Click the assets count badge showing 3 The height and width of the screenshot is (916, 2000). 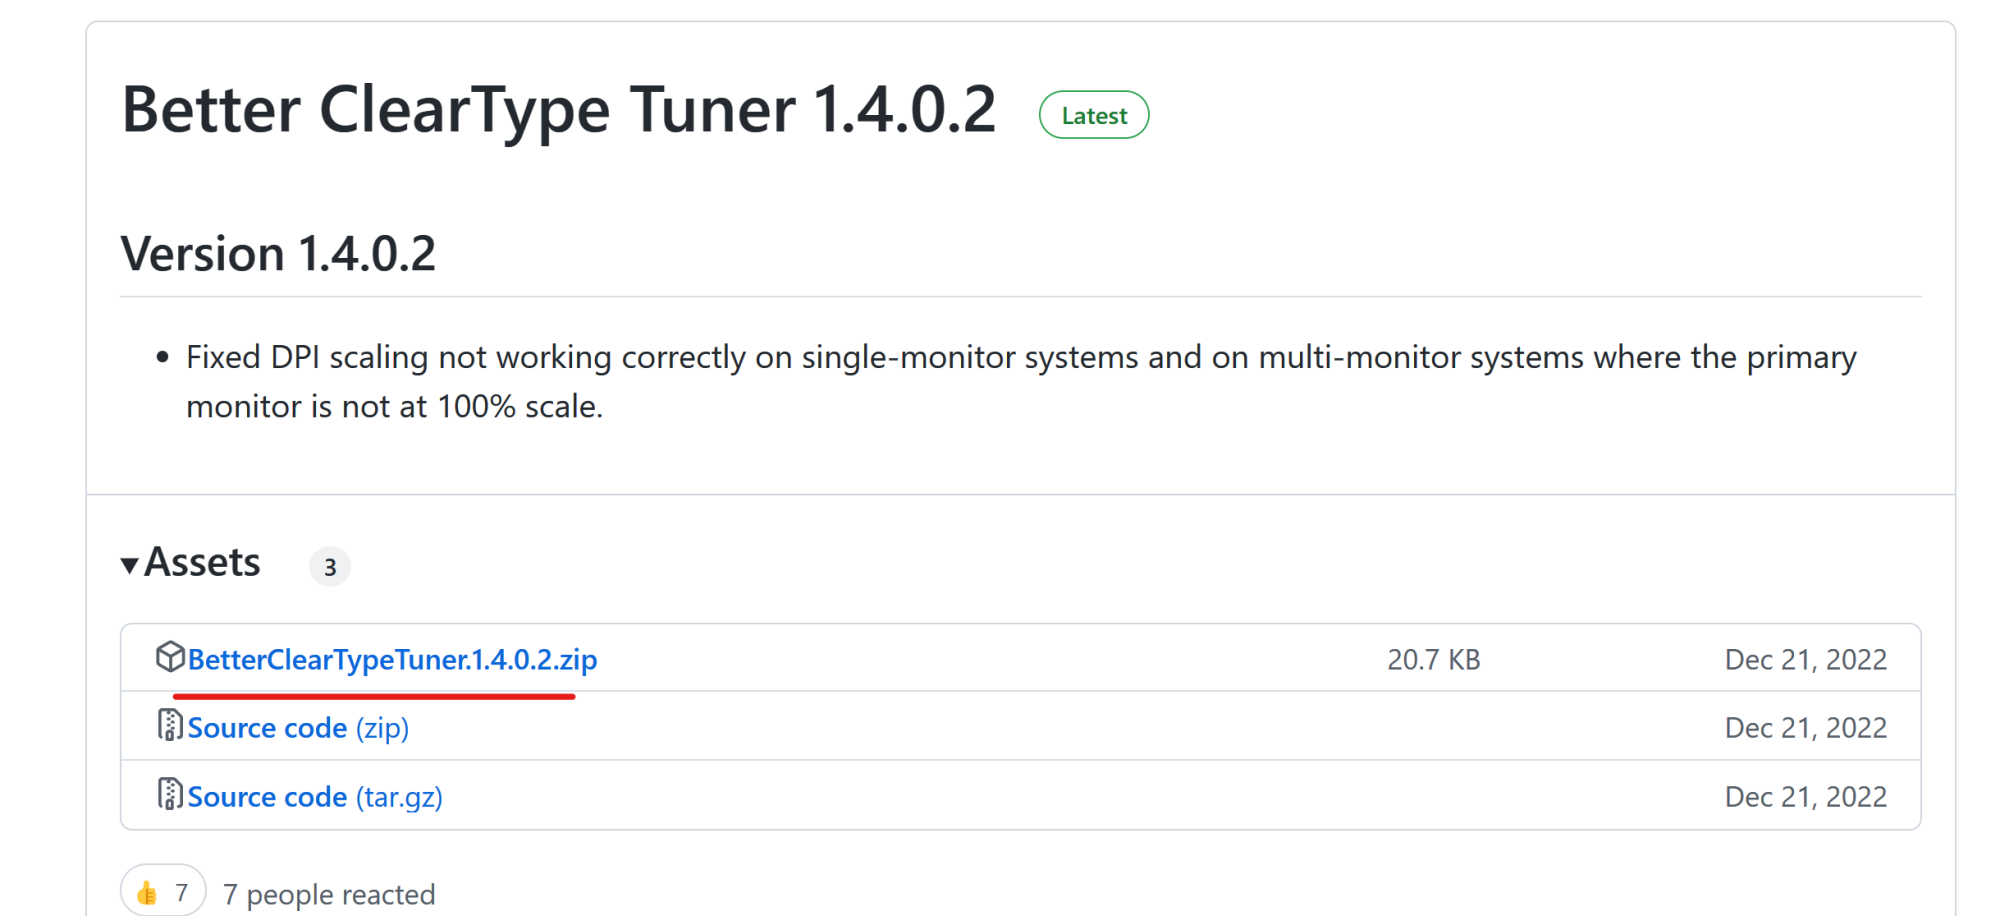pyautogui.click(x=330, y=567)
